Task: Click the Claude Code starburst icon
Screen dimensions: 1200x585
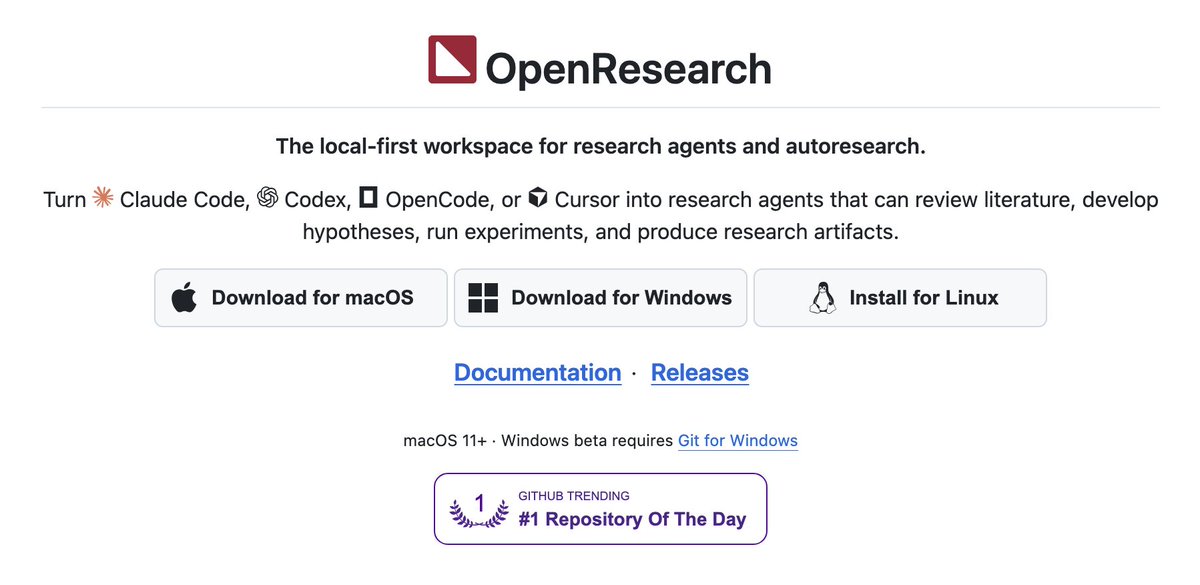Action: pyautogui.click(x=102, y=198)
